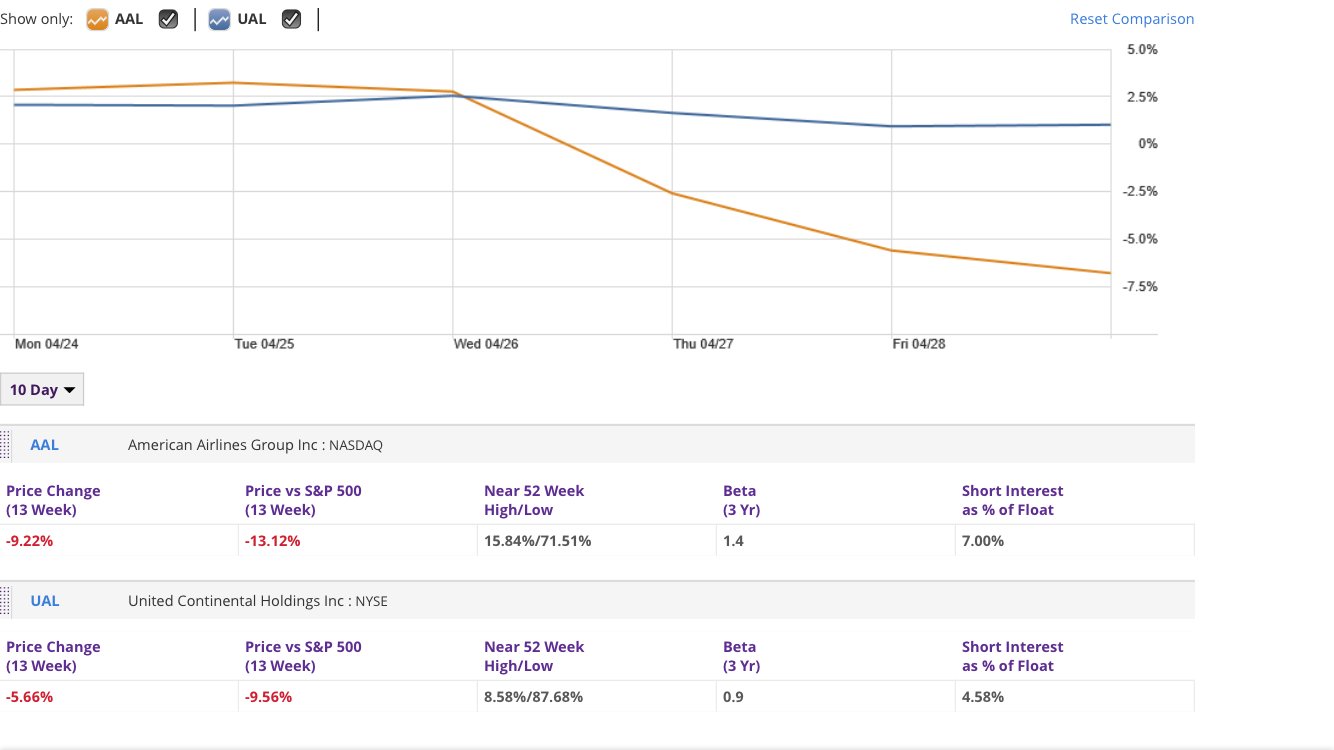Viewport: 1334px width, 750px height.
Task: Click AAL Near 52 Week High/Low header
Action: click(534, 500)
